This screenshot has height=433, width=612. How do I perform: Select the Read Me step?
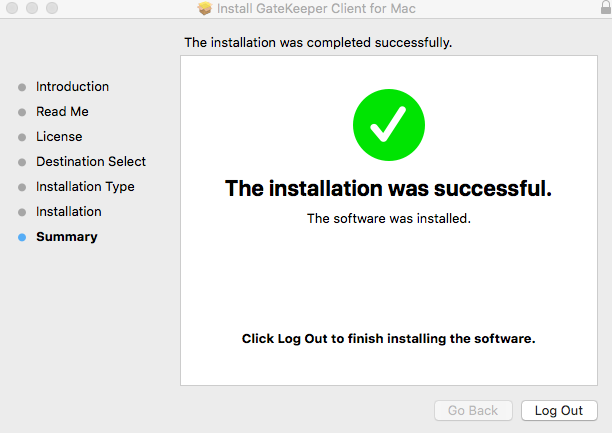[62, 112]
